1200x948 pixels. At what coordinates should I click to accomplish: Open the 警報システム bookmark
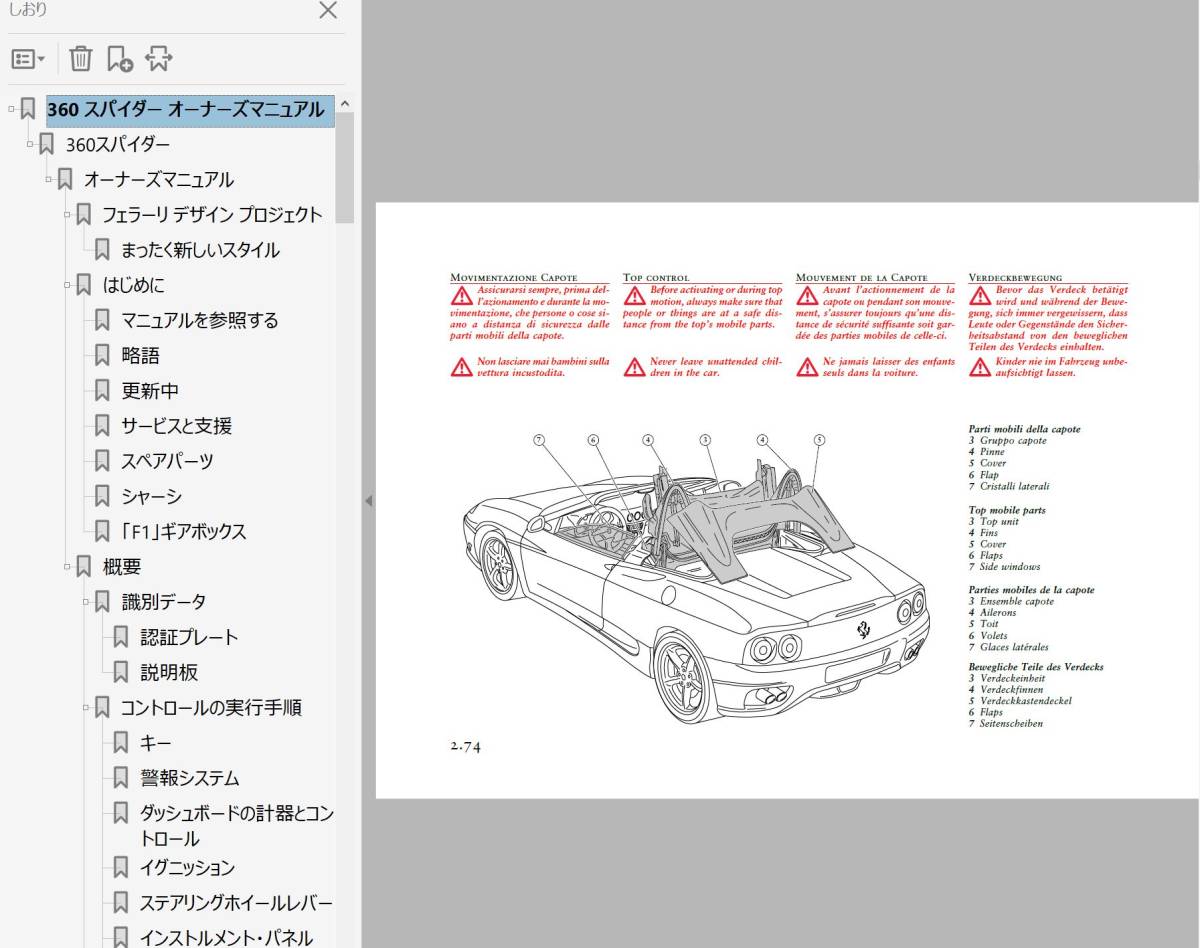[190, 778]
